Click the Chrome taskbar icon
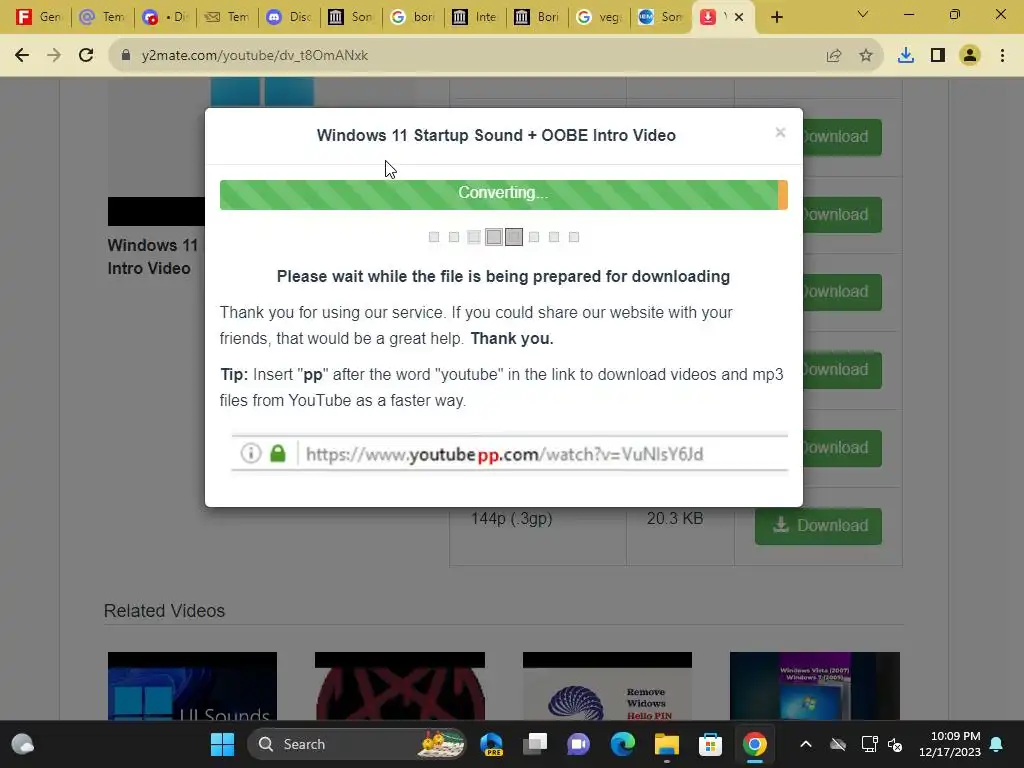 pyautogui.click(x=754, y=744)
